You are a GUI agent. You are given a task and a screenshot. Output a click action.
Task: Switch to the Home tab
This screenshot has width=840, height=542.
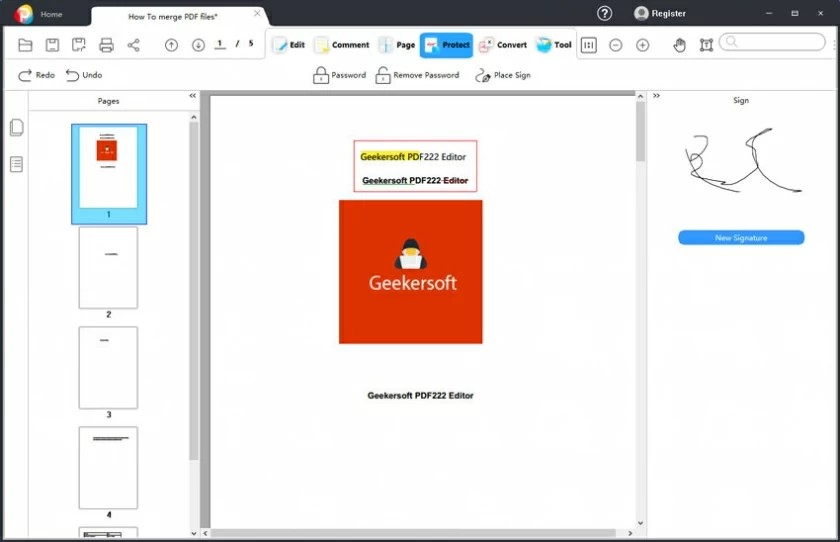click(51, 14)
